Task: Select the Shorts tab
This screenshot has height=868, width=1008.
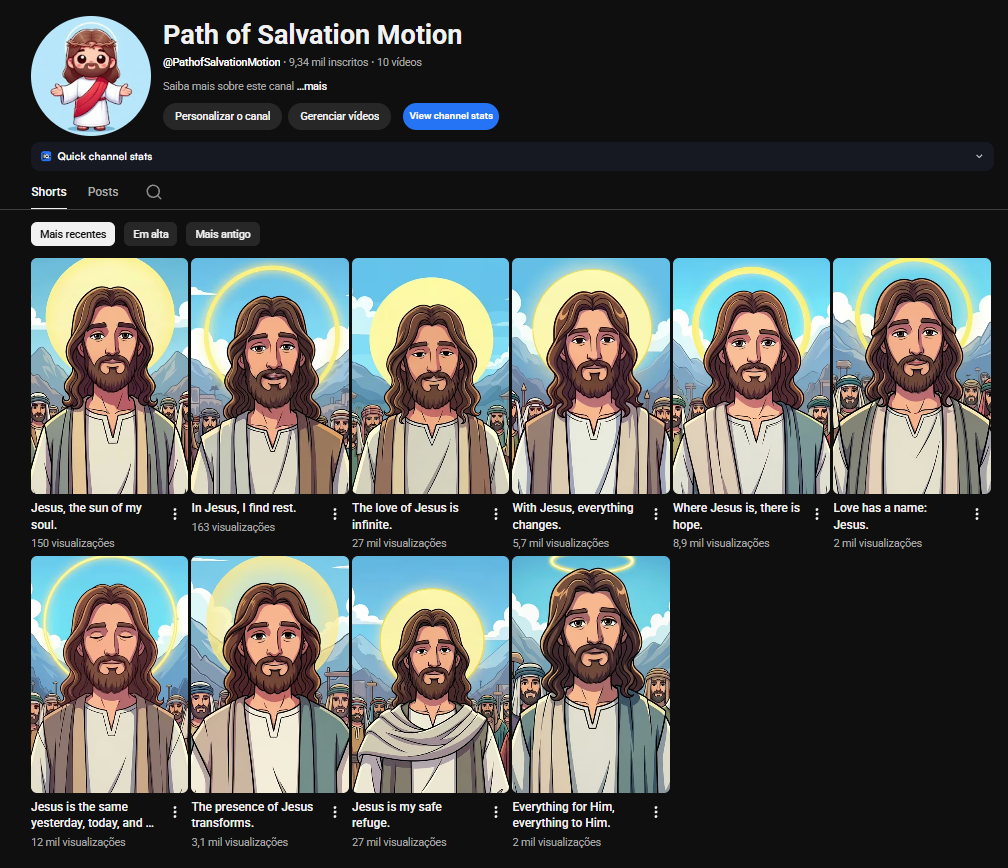Action: pos(49,192)
